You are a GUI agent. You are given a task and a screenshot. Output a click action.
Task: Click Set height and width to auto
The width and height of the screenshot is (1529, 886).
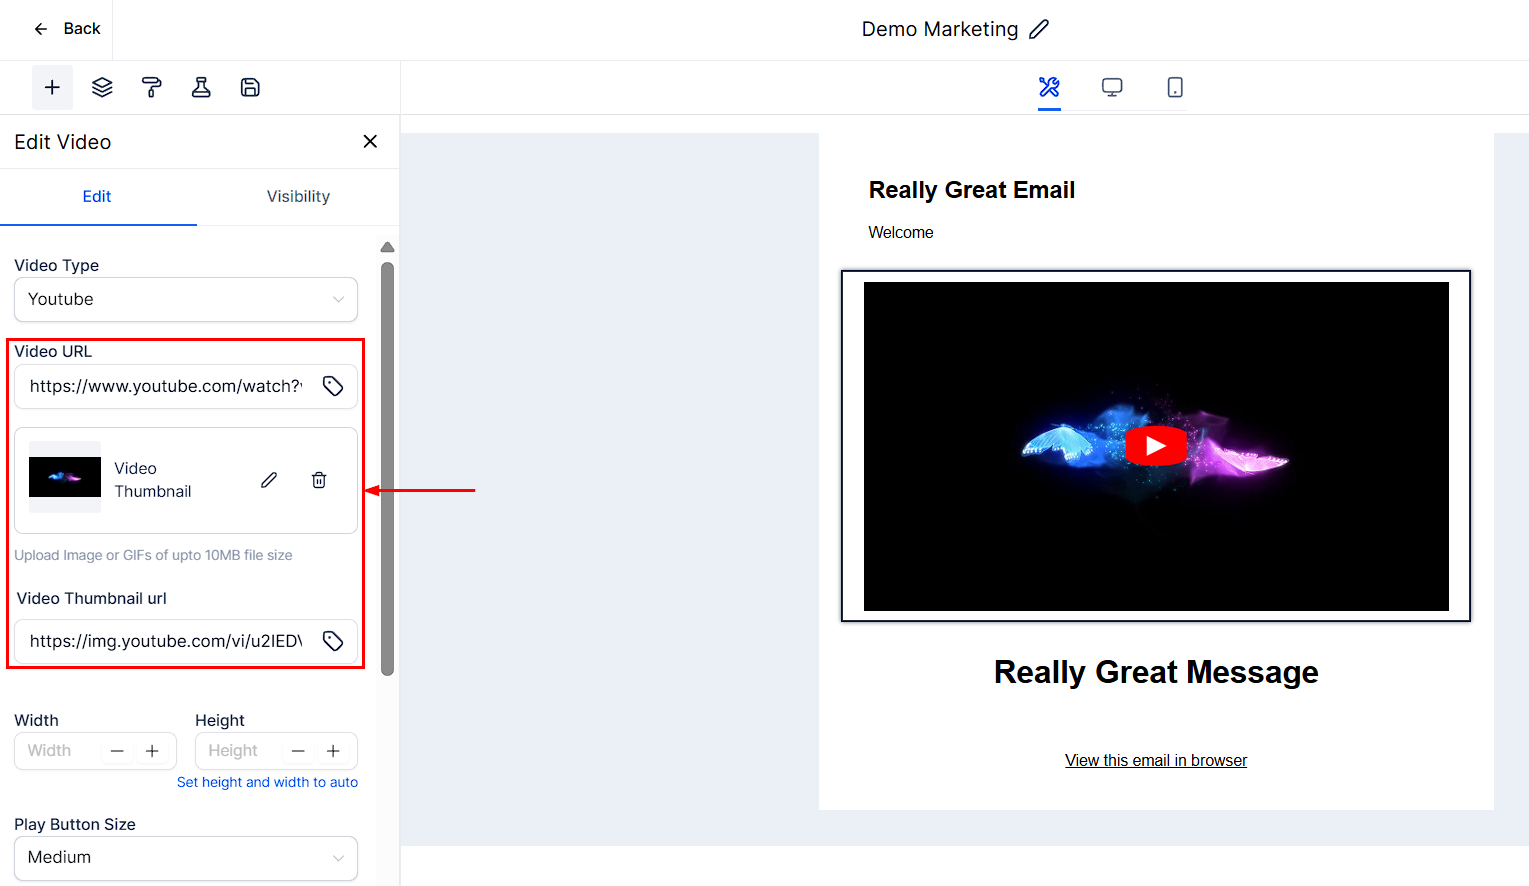coord(267,782)
